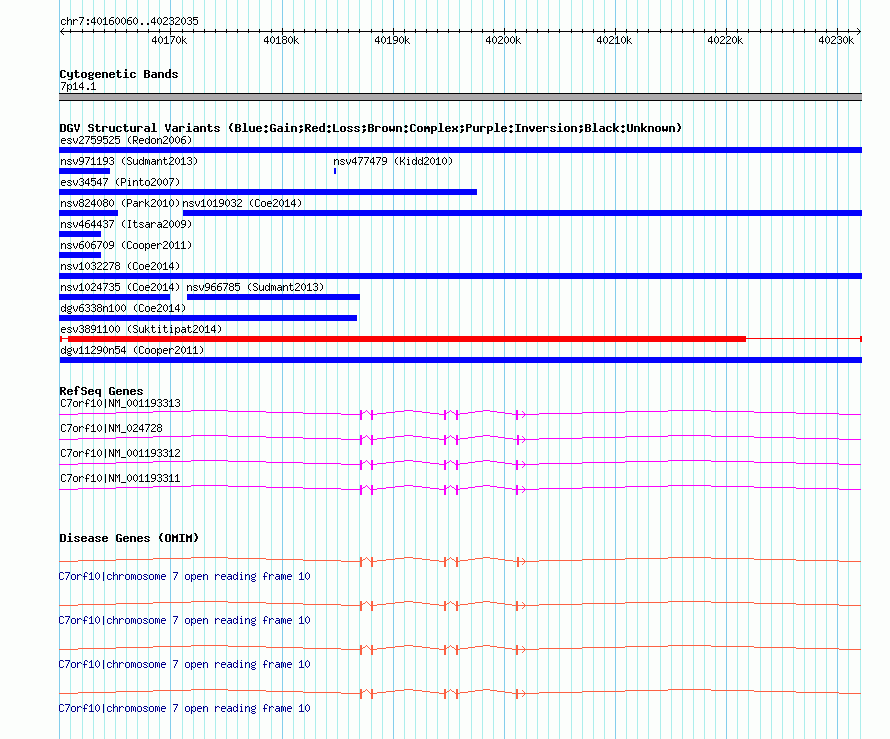Open variant esv34547 (Pinto2007) label
This screenshot has width=890, height=739.
120,182
